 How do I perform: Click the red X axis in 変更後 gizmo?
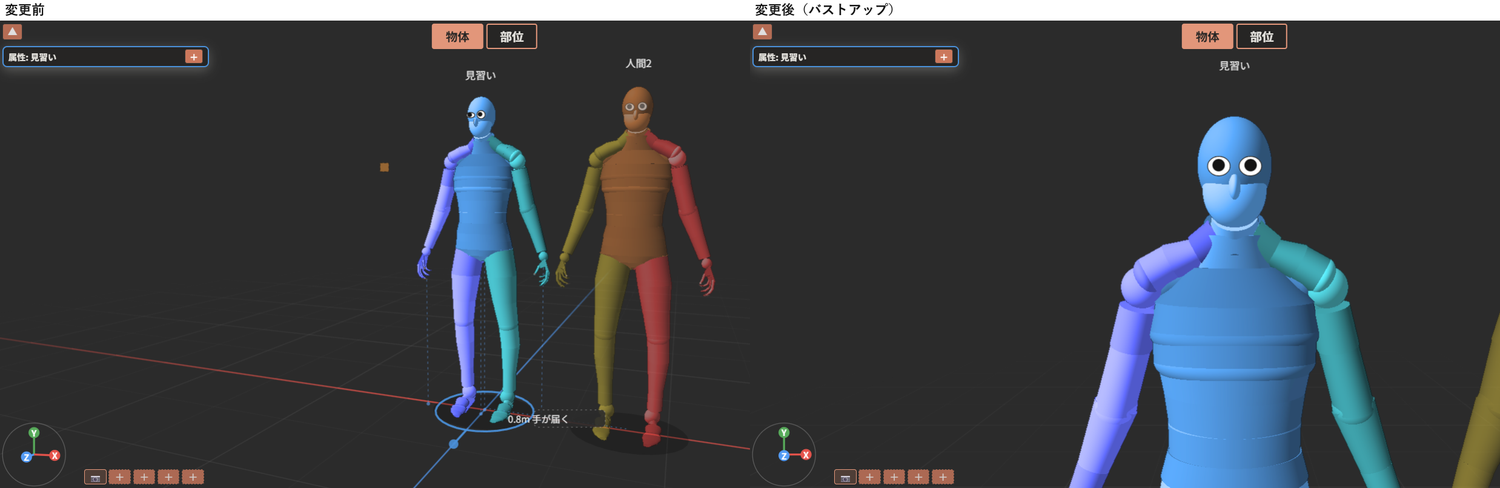(805, 455)
